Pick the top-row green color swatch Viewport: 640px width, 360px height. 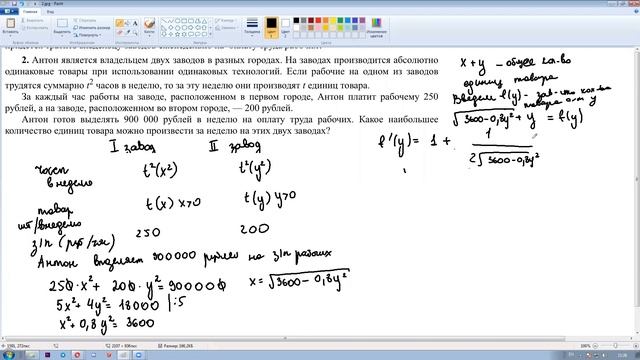[340, 20]
